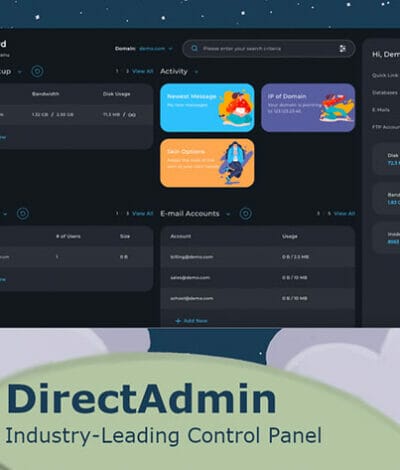The image size is (400, 470).
Task: Click the Disk Usage column header
Action: (116, 94)
